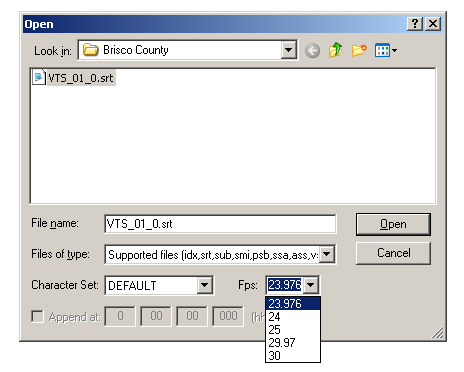Viewport: 464px width, 372px height.
Task: Select the VTS_01_0.srt file
Action: pyautogui.click(x=74, y=78)
